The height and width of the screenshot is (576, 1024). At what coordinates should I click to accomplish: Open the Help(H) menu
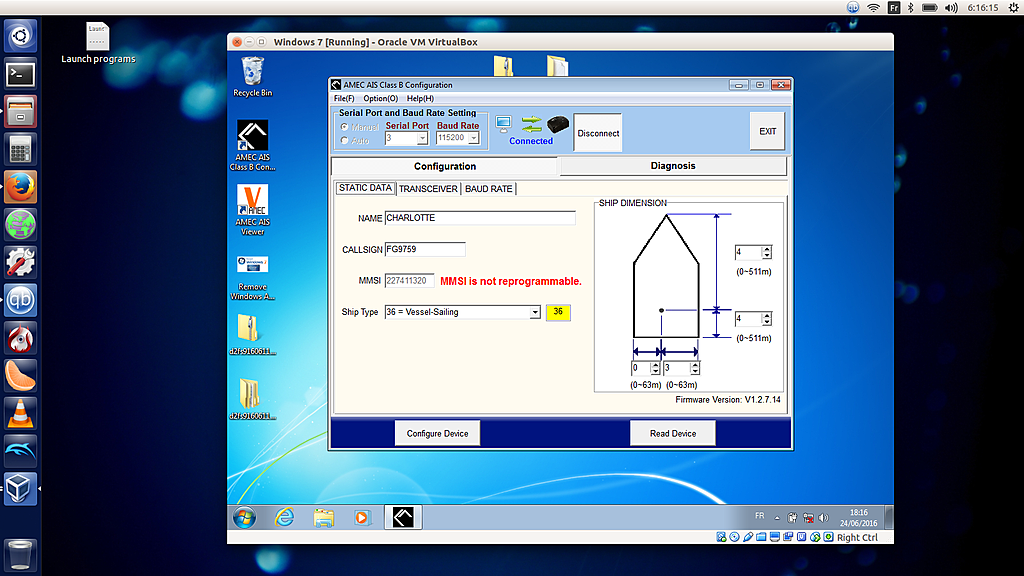pyautogui.click(x=420, y=99)
